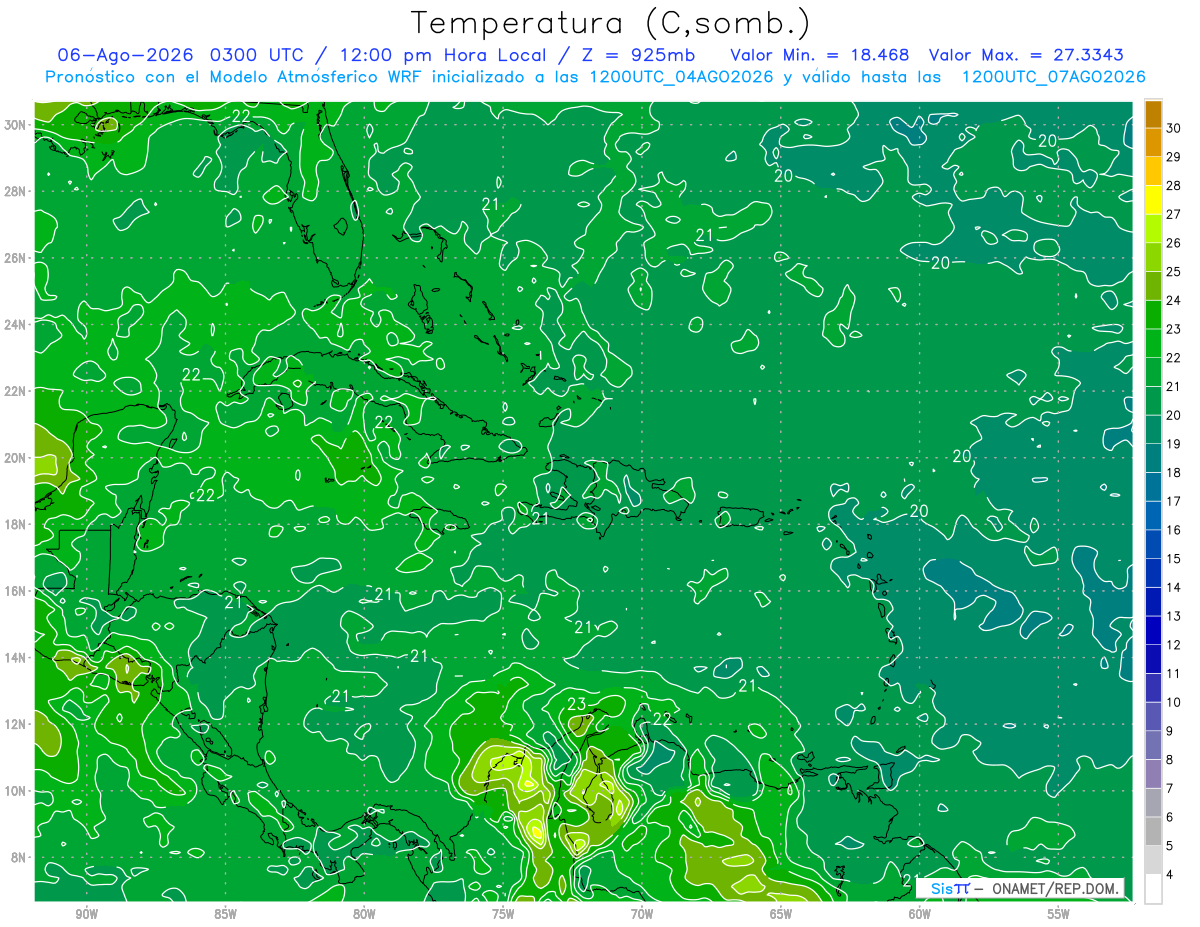Click the "24N" latitude axis label
1200x927 pixels.
pyautogui.click(x=14, y=324)
